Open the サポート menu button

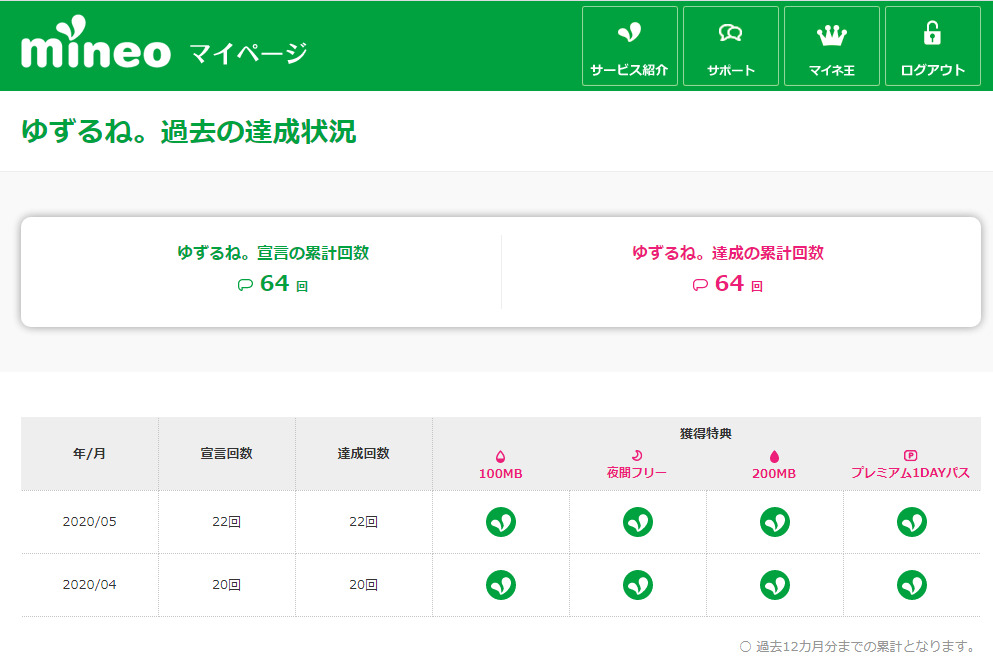pos(730,46)
